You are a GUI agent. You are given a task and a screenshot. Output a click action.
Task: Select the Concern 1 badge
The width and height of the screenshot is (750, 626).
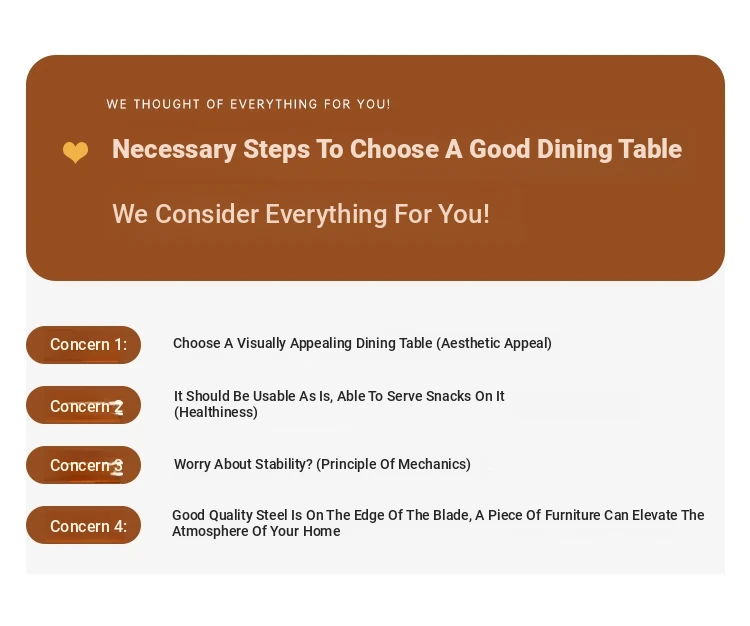tap(83, 345)
